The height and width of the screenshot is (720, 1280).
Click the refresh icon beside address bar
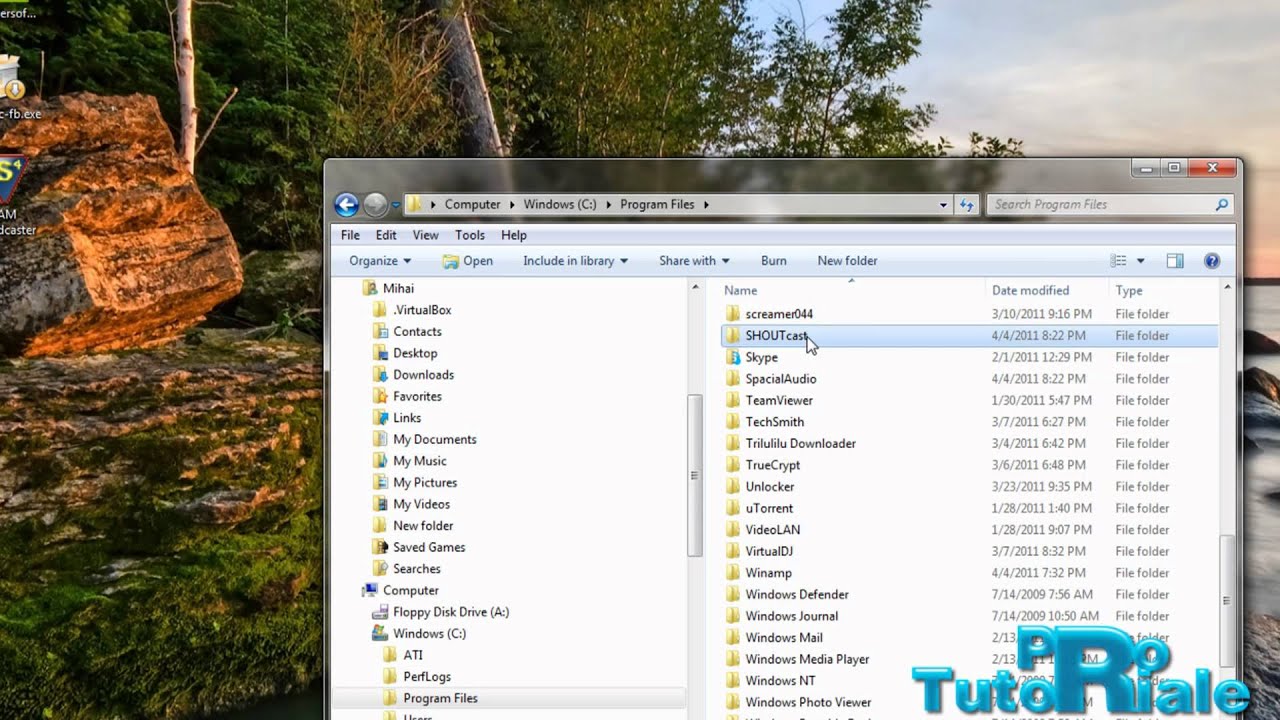tap(966, 205)
